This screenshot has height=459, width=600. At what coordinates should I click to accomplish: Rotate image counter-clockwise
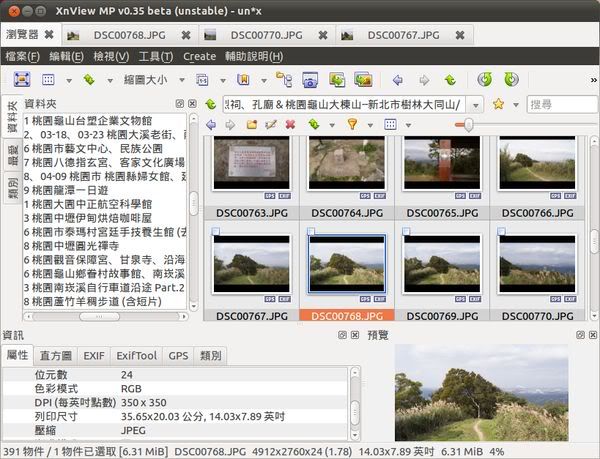[x=485, y=80]
